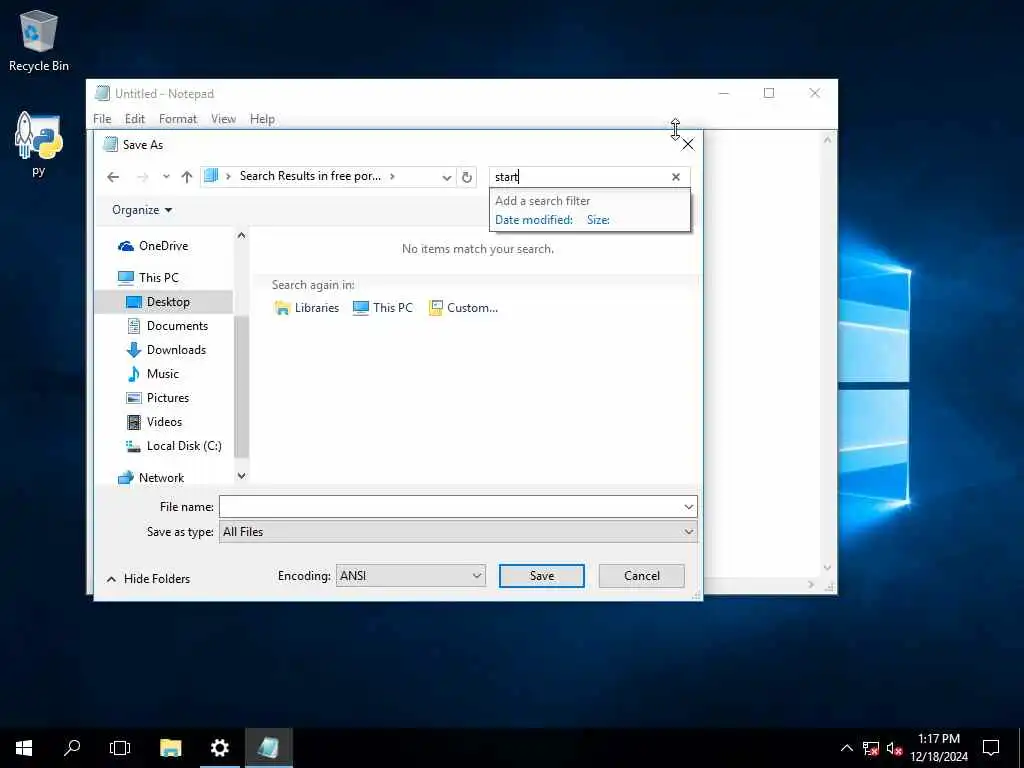Close the Save As dialog
This screenshot has height=768, width=1024.
click(x=688, y=145)
